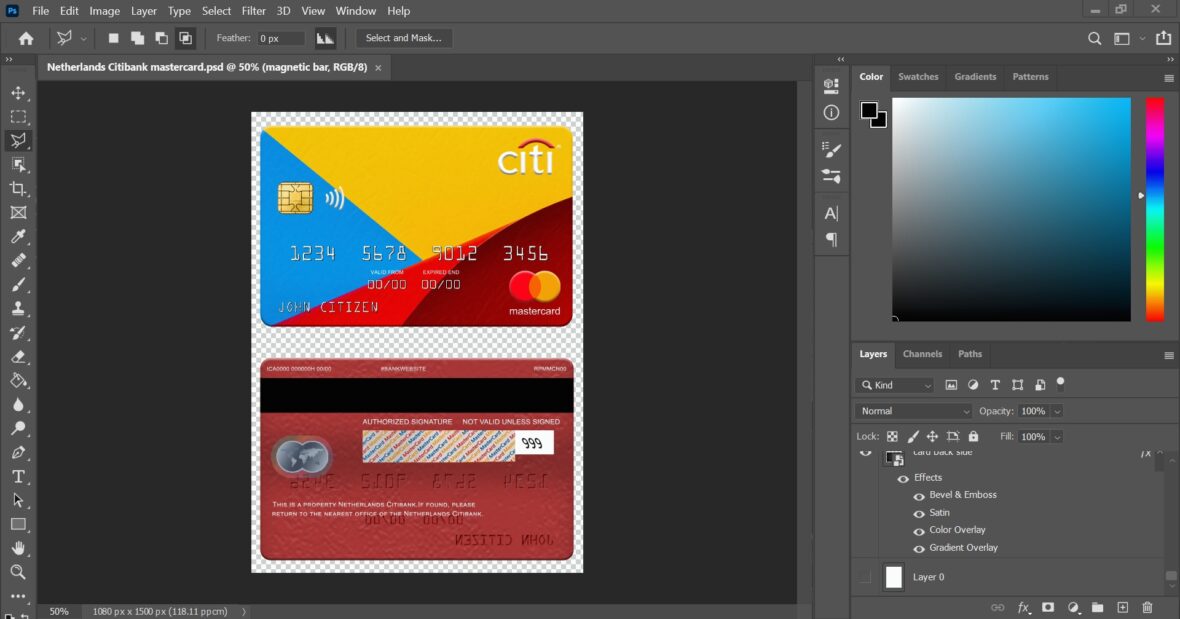Screen dimensions: 1180x619
Task: Open the workspace switcher dropdown arrow
Action: click(x=1142, y=38)
